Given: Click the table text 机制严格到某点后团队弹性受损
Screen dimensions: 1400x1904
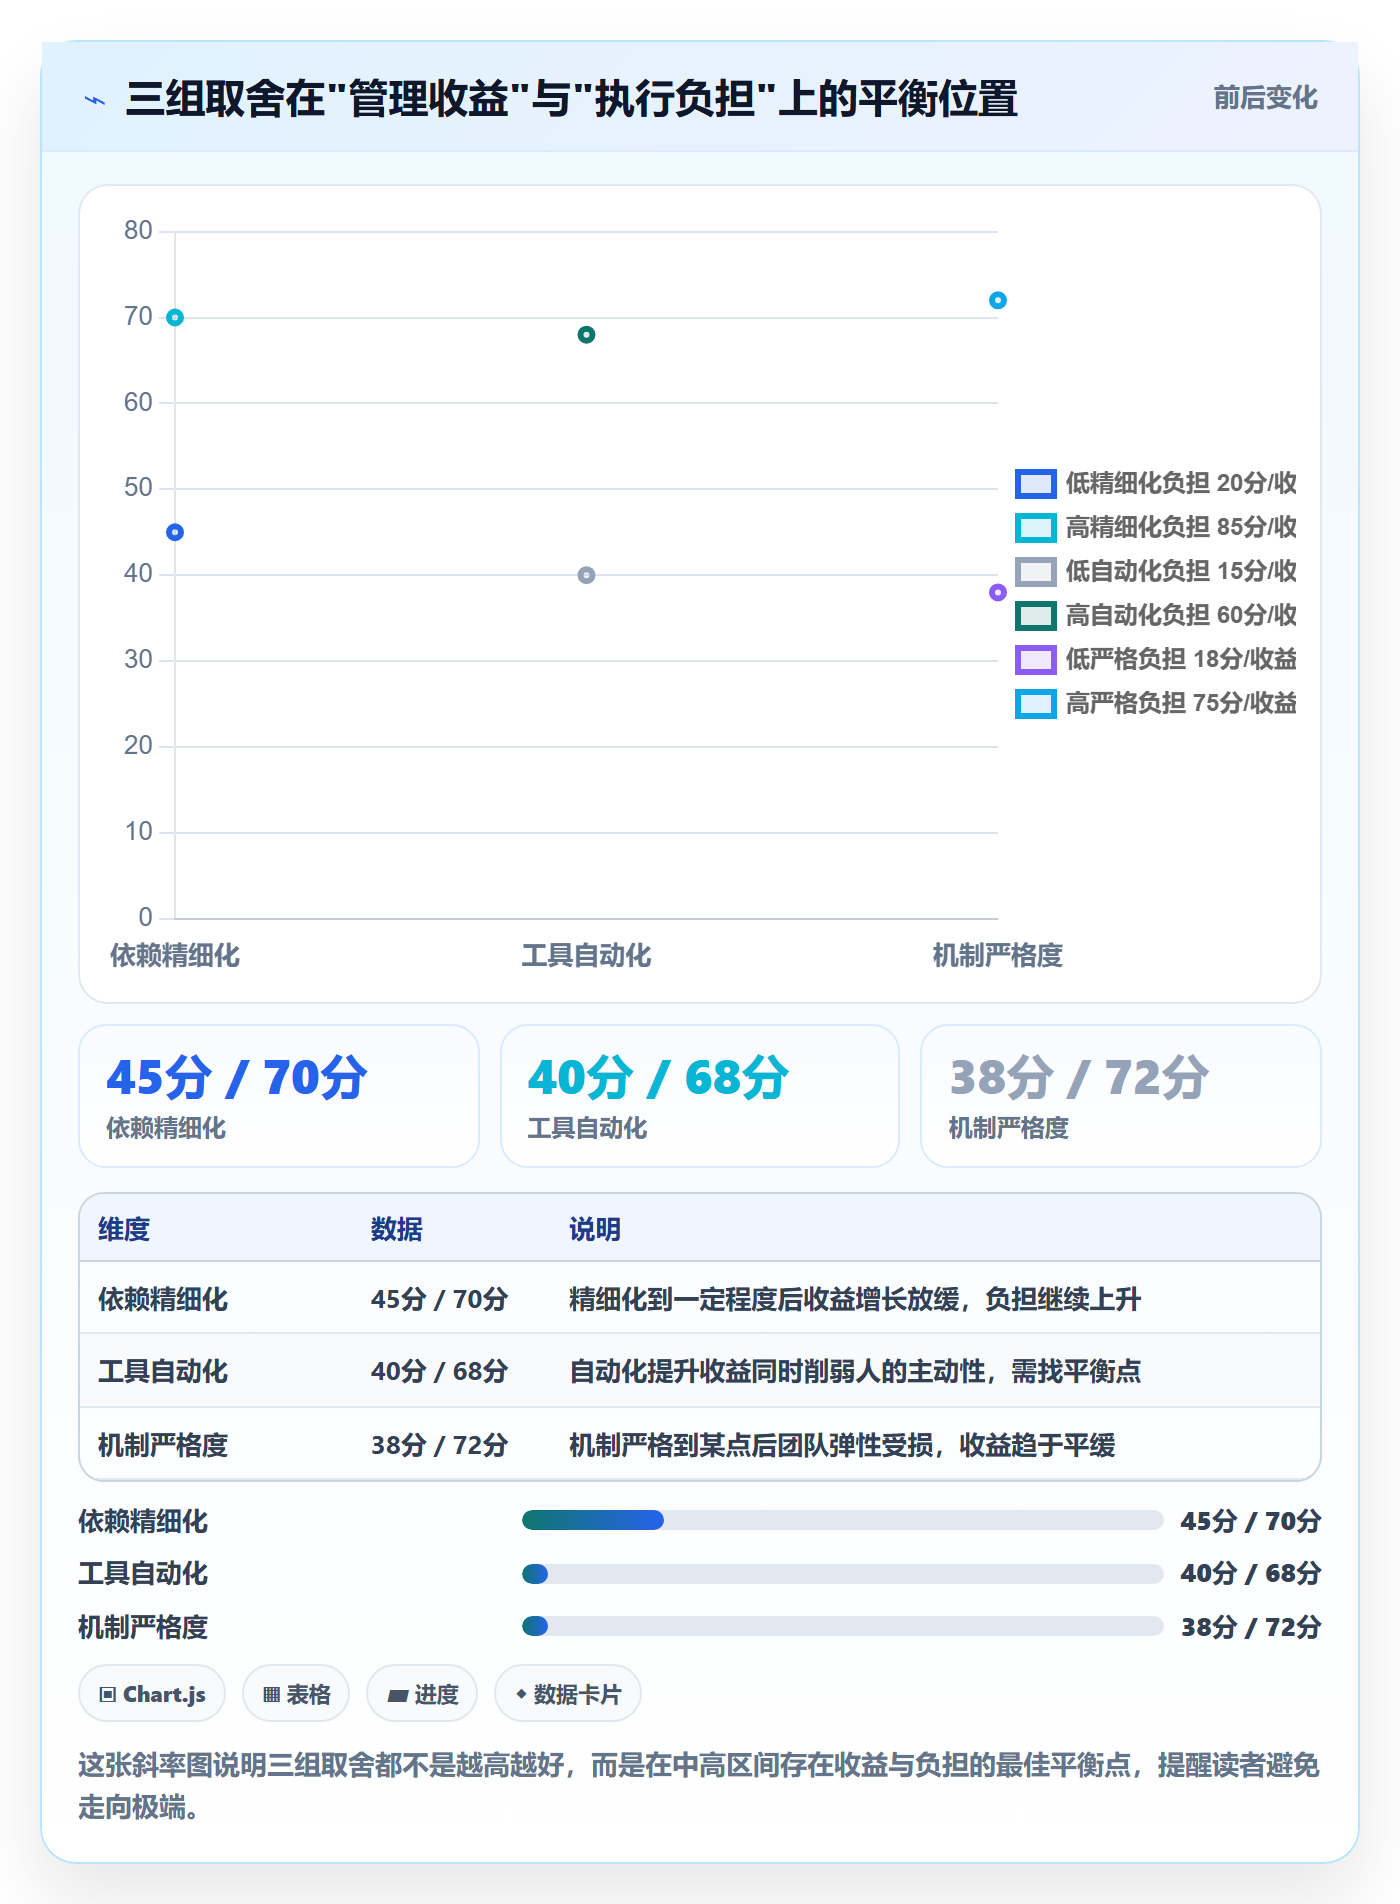Looking at the screenshot, I should 751,1445.
